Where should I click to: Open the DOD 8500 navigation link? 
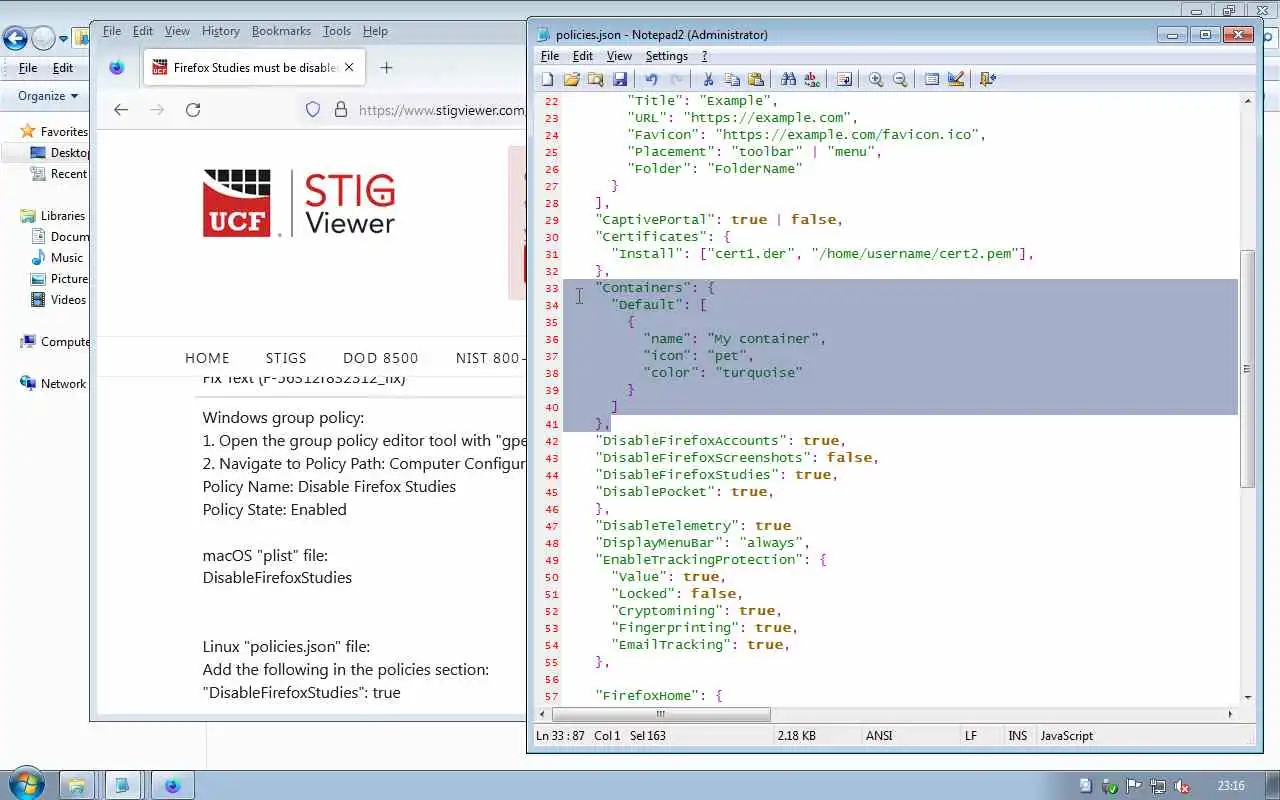(381, 358)
